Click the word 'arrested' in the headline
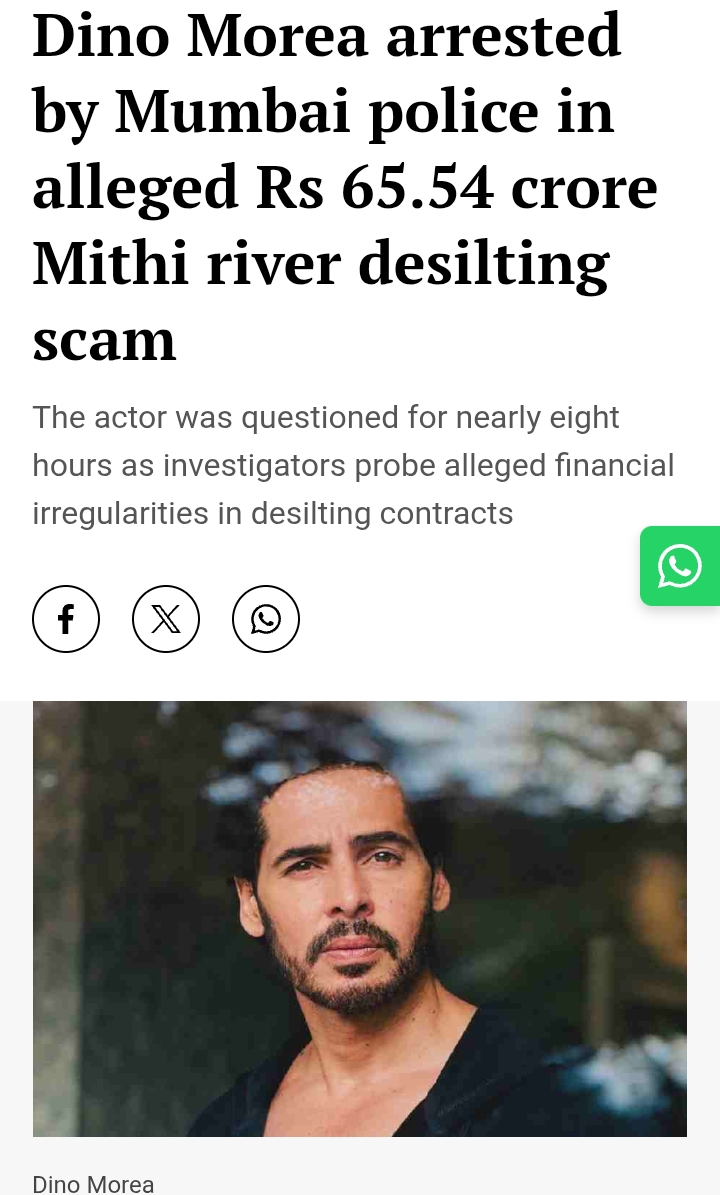 pyautogui.click(x=504, y=36)
